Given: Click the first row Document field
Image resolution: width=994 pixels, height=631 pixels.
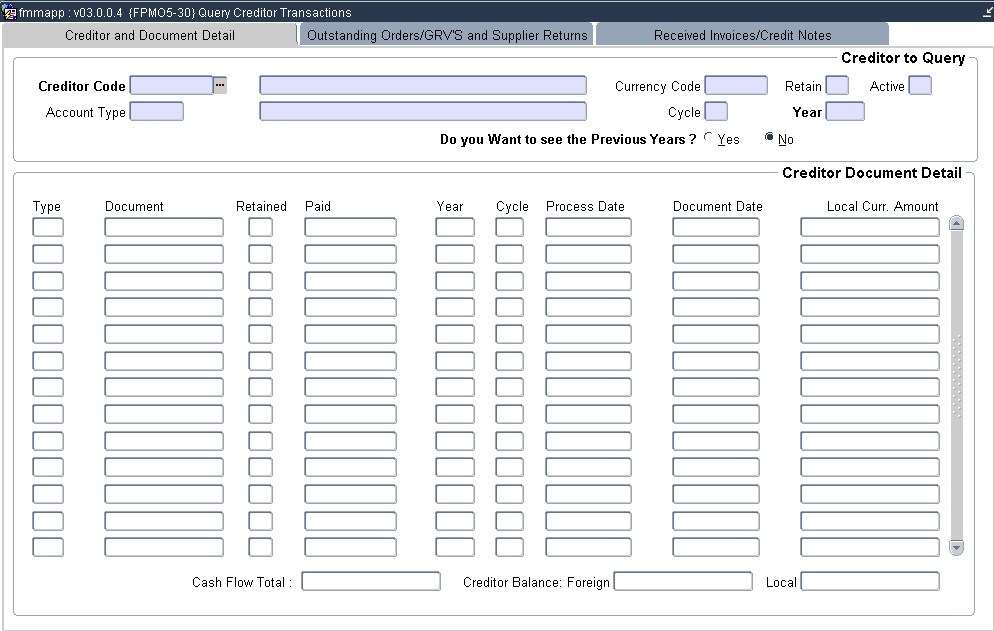Looking at the screenshot, I should [164, 228].
